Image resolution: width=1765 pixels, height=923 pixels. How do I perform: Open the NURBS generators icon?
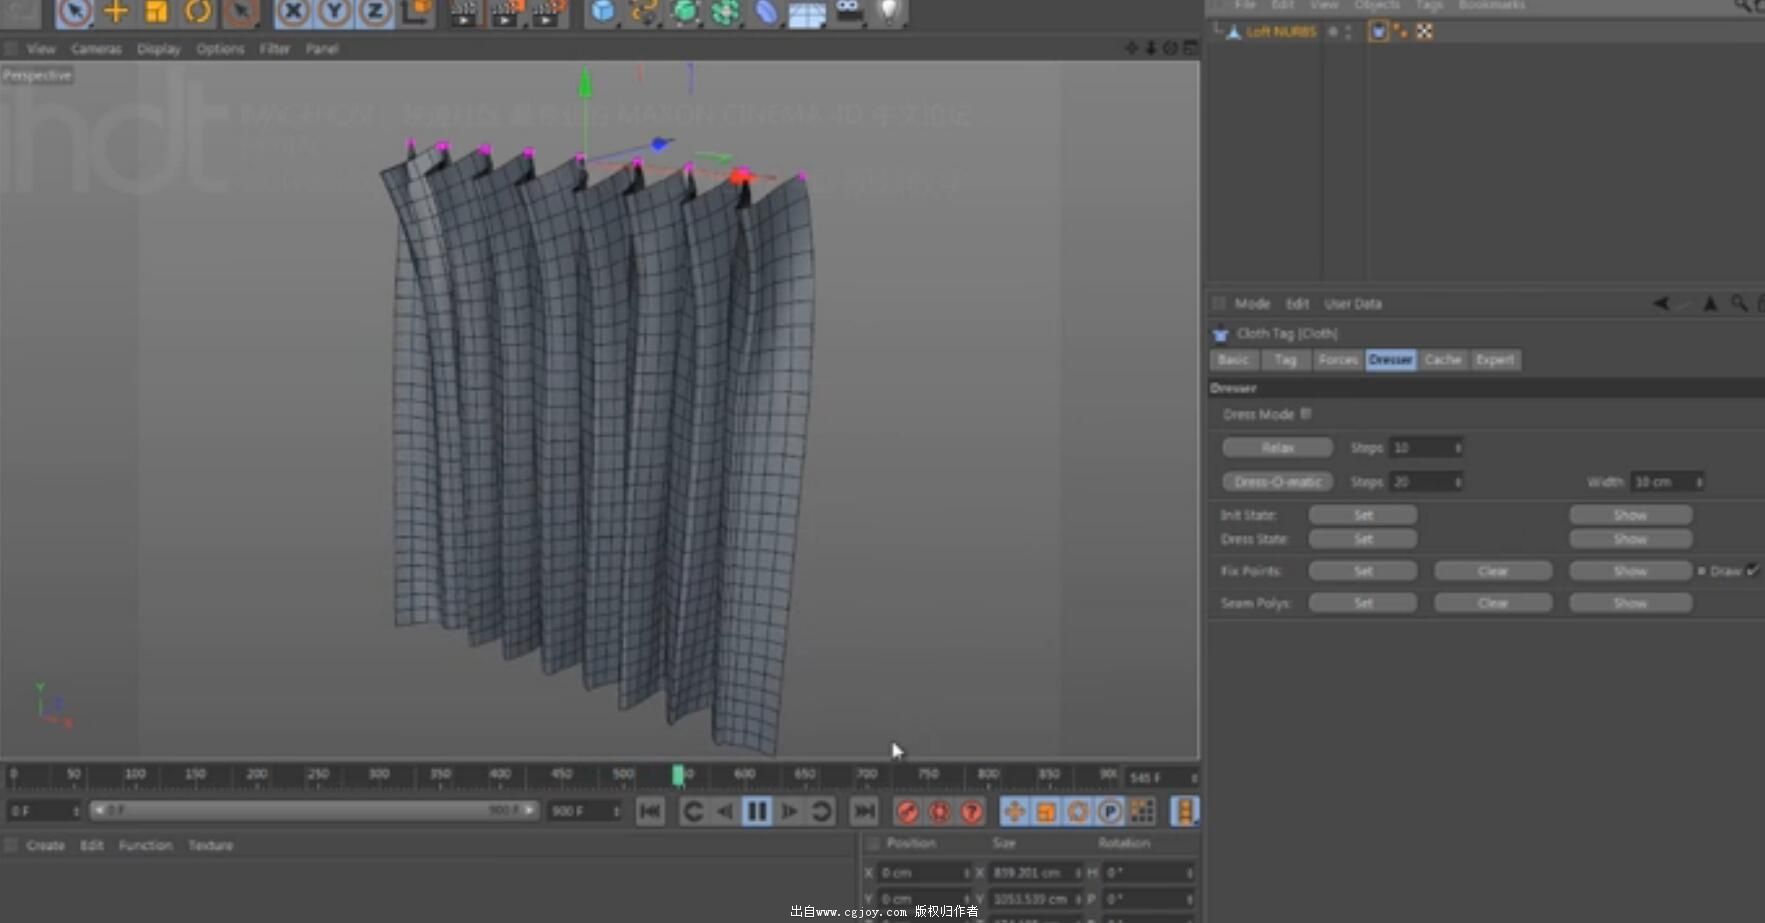click(x=685, y=11)
